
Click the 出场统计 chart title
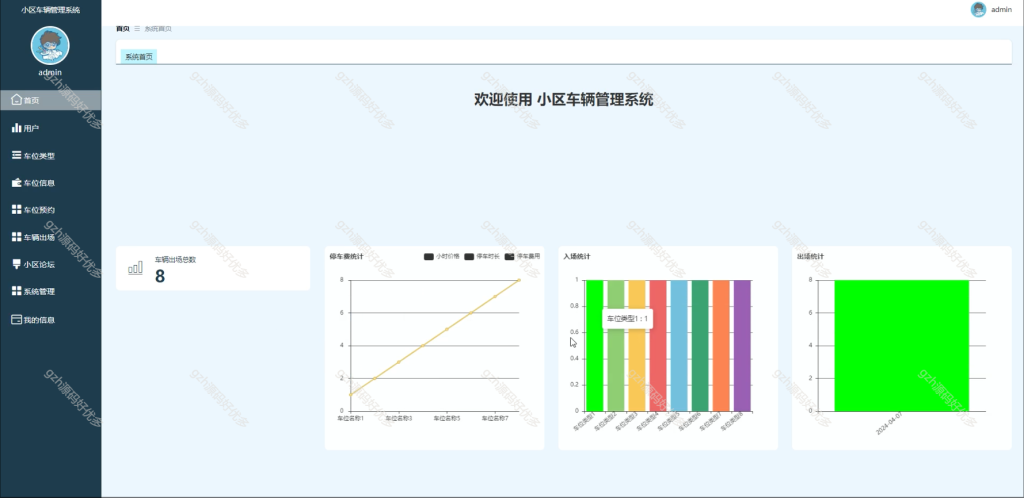click(808, 257)
